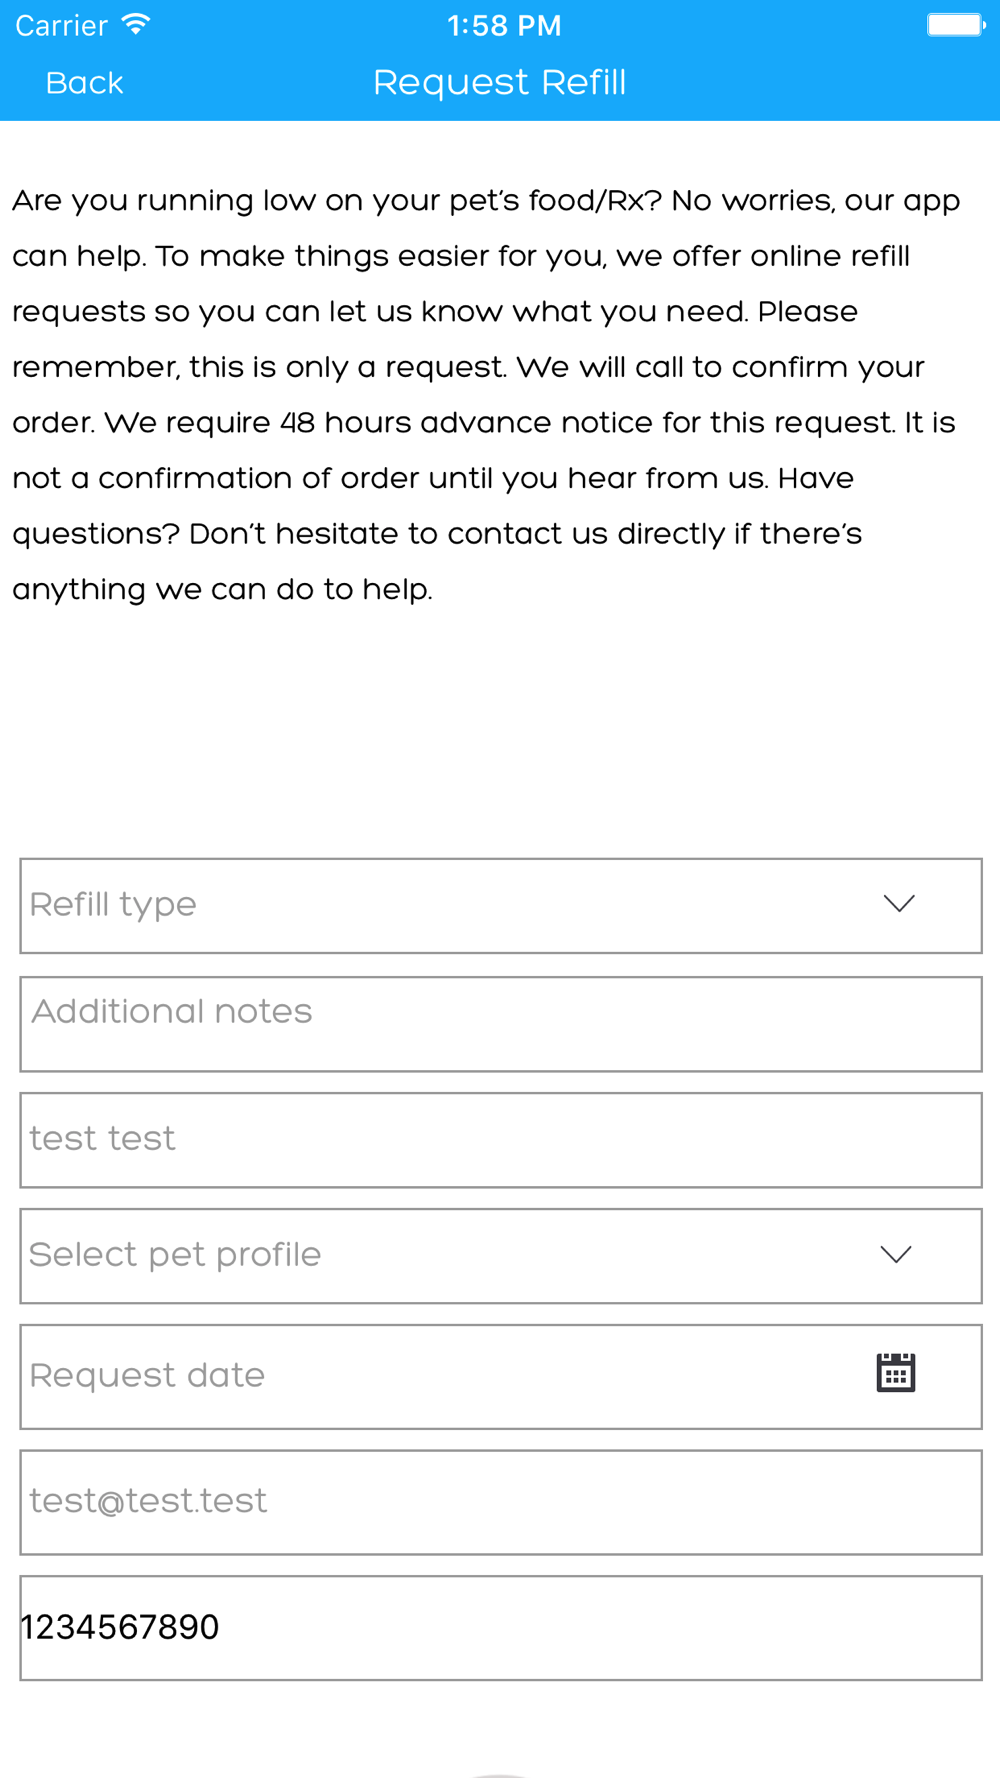Edit the email field showing test@test.test

[x=501, y=1502]
